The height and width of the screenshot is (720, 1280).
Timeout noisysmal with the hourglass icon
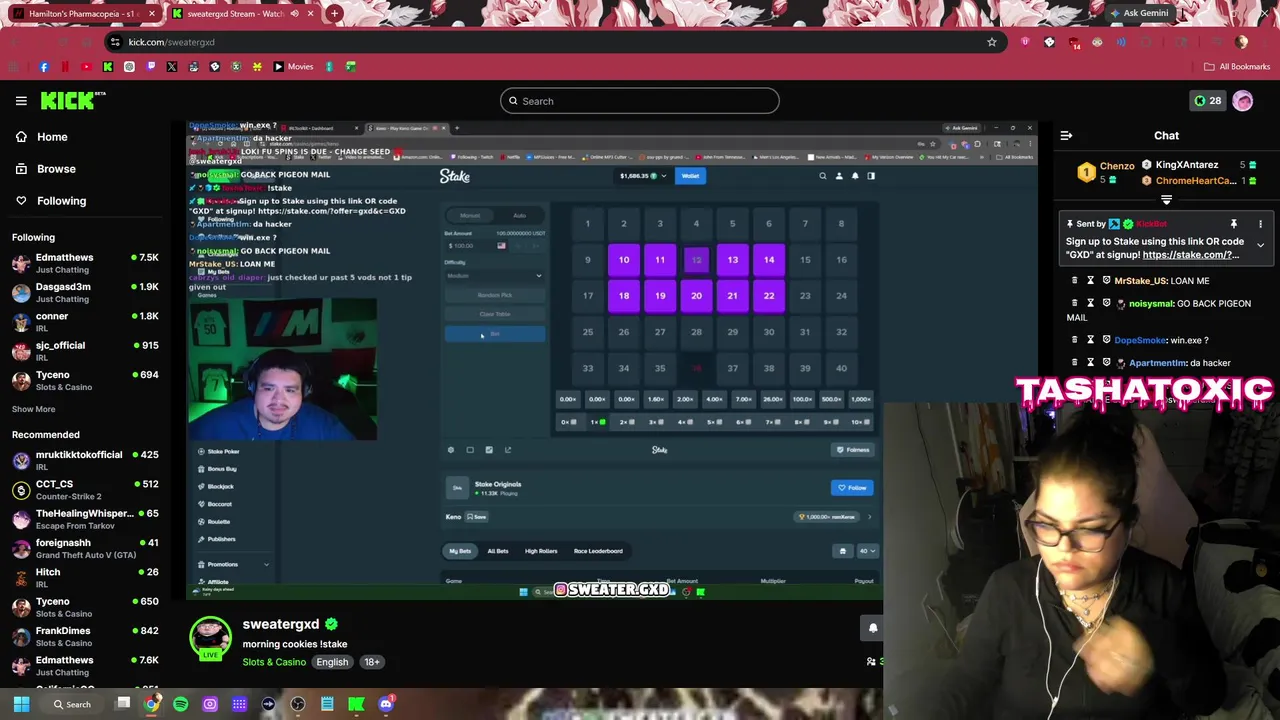(1090, 303)
